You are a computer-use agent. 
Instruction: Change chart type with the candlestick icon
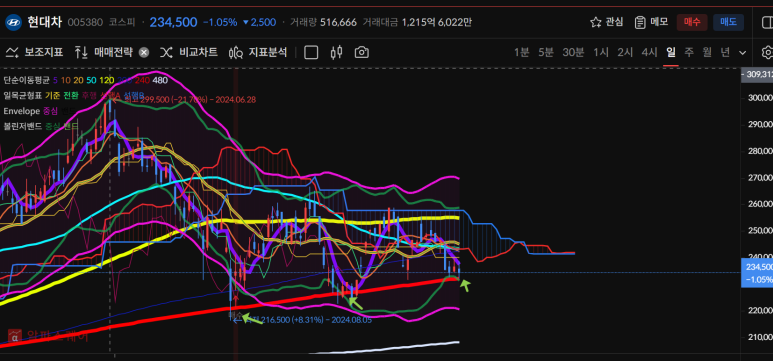click(337, 52)
